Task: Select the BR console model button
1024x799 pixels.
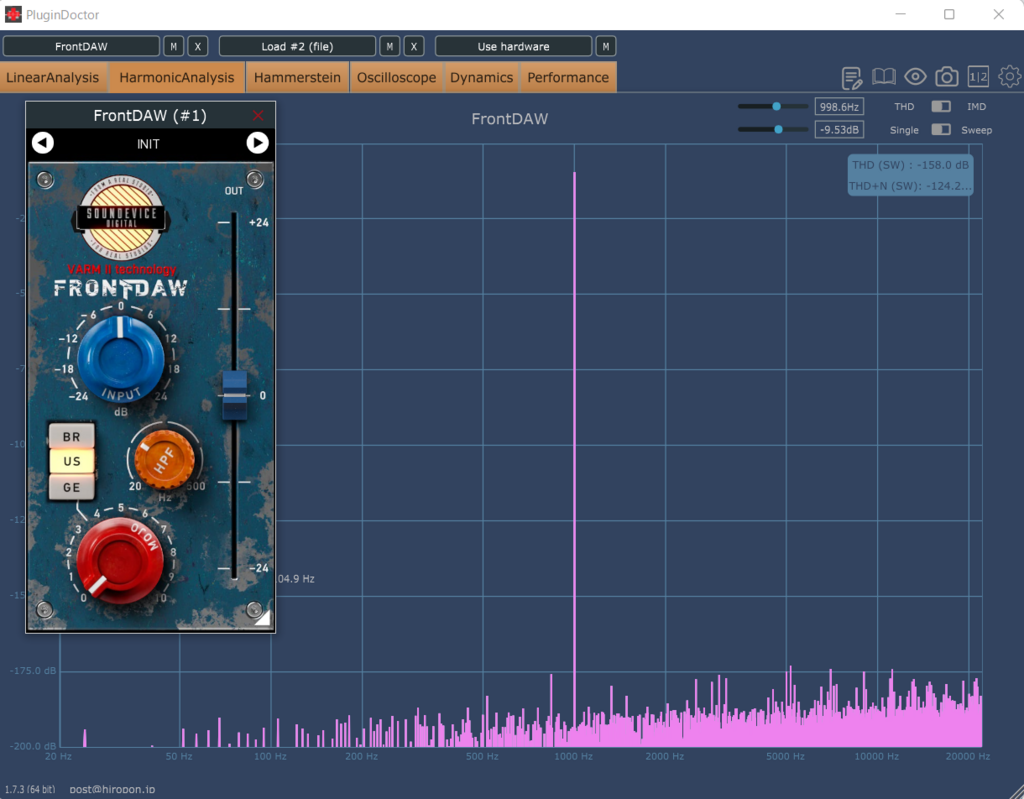Action: [x=72, y=436]
